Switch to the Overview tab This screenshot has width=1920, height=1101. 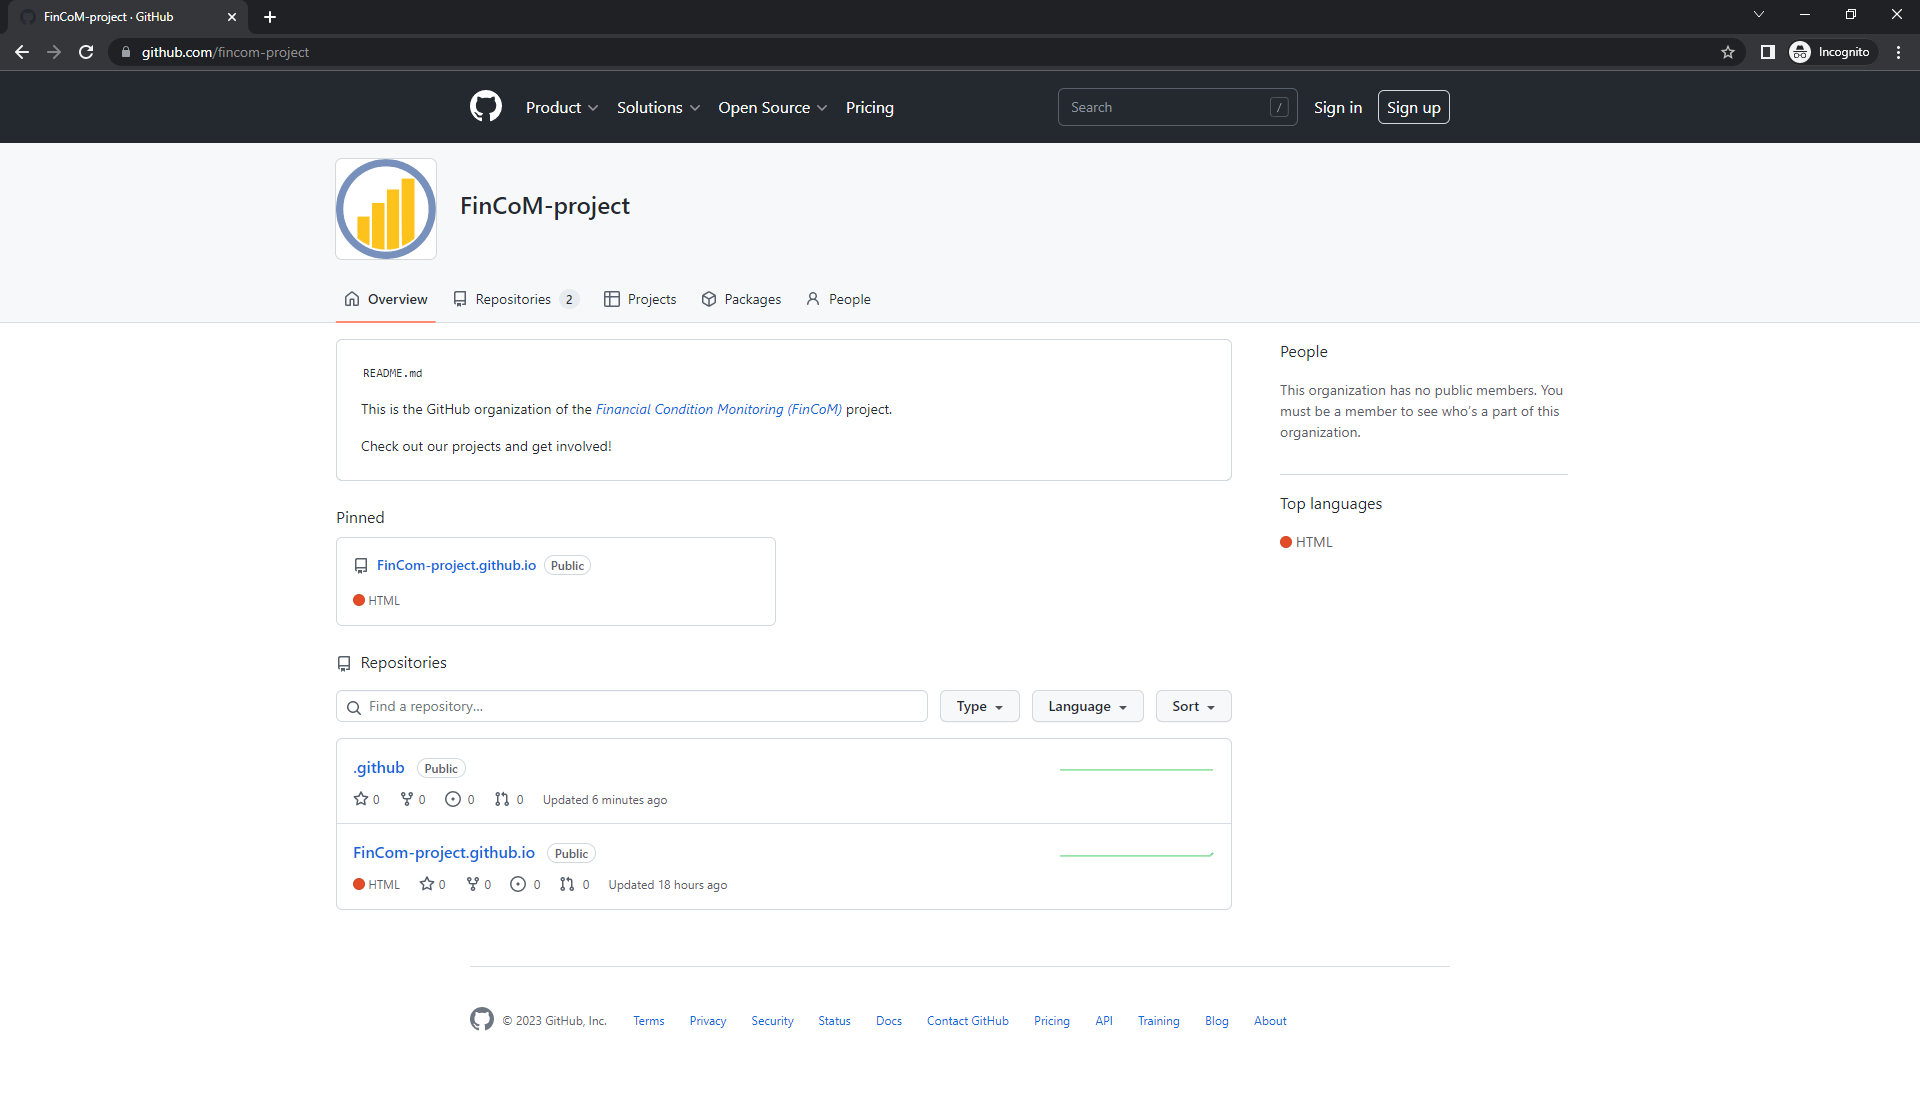386,299
